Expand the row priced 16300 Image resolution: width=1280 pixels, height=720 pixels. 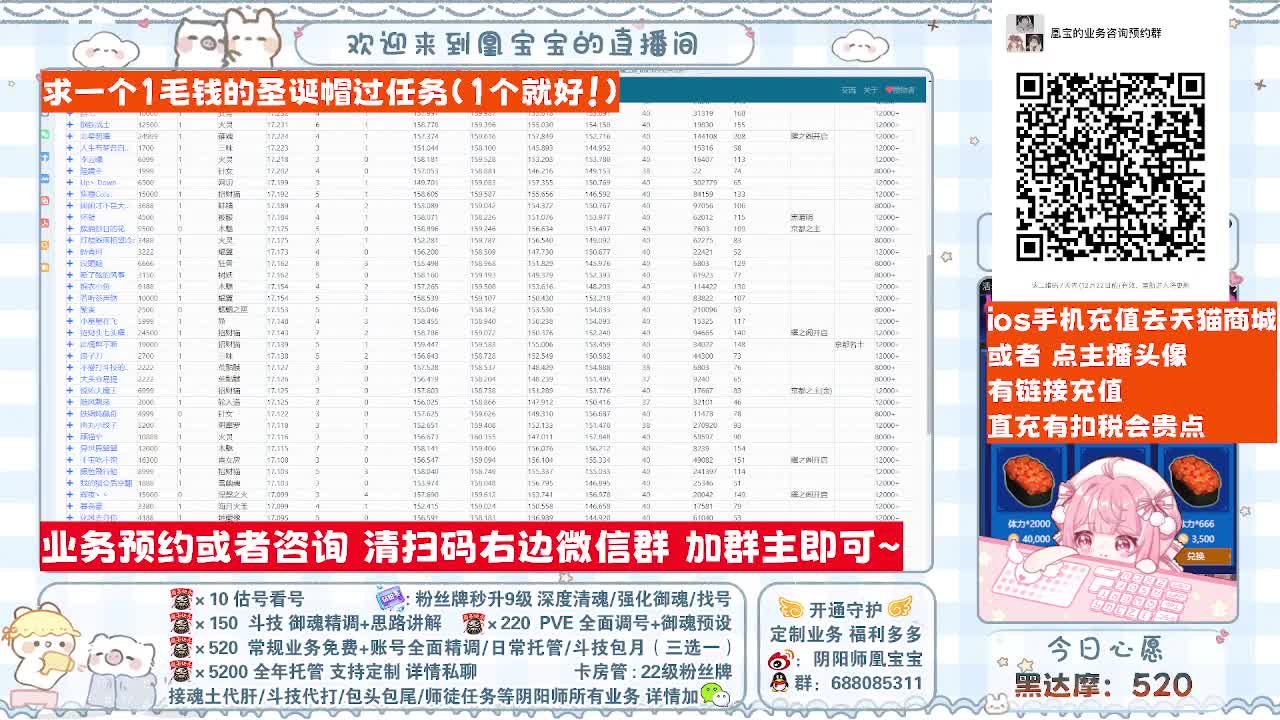tap(70, 460)
